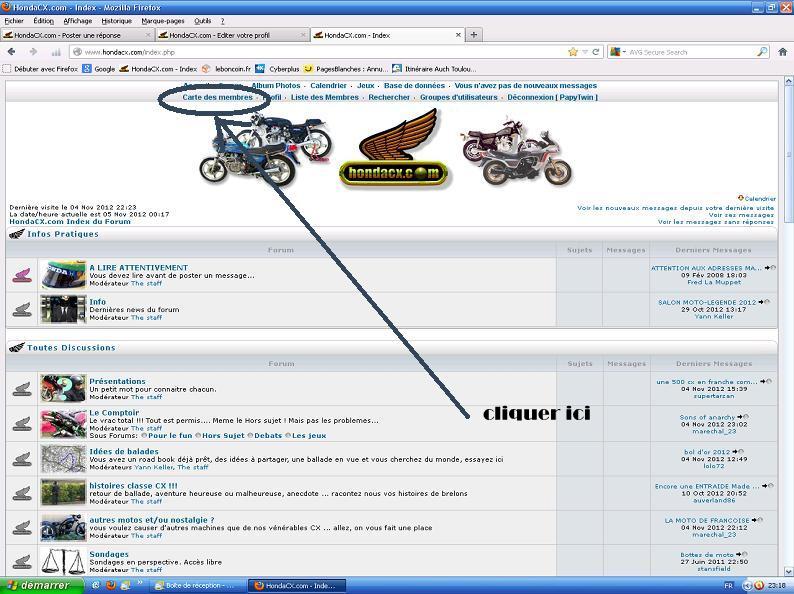Open the Rechercher link
The height and width of the screenshot is (594, 794).
(x=389, y=97)
